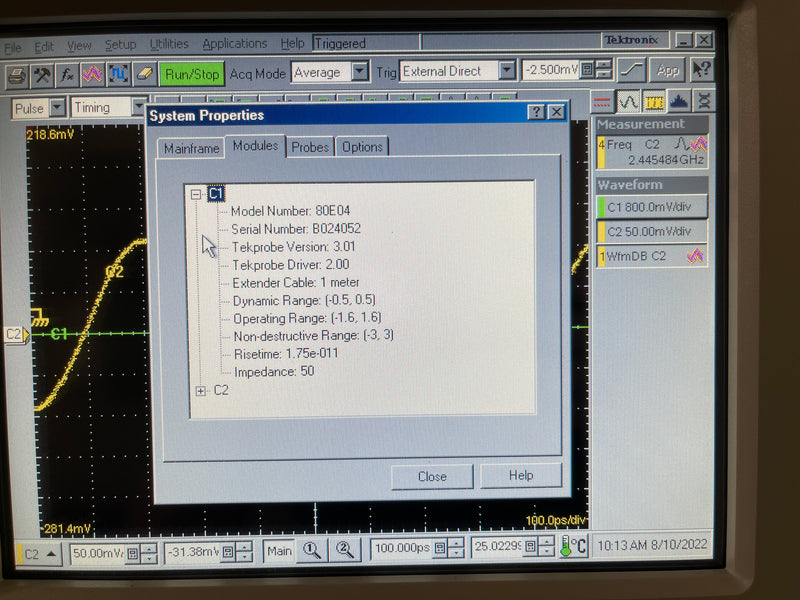This screenshot has width=800, height=600.
Task: Switch to the Probes tab
Action: [x=310, y=147]
